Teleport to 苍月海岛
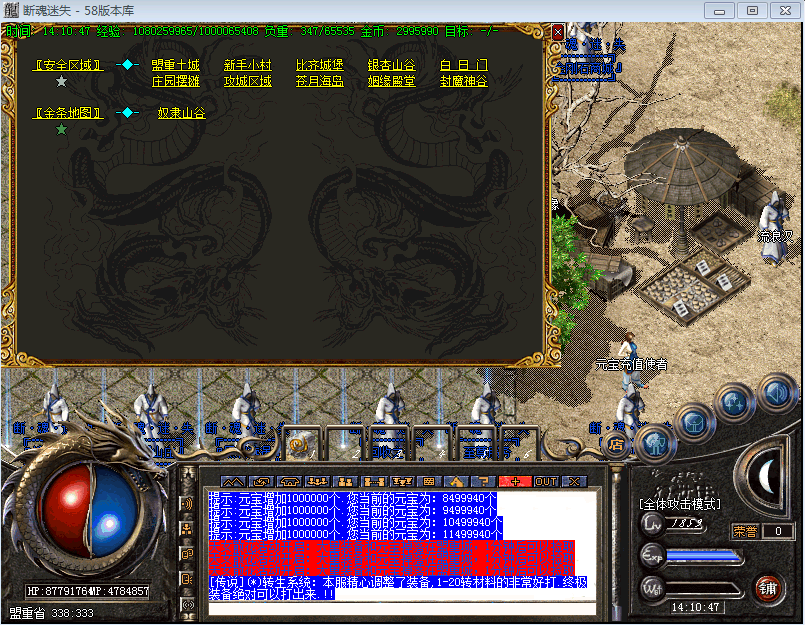 [319, 81]
